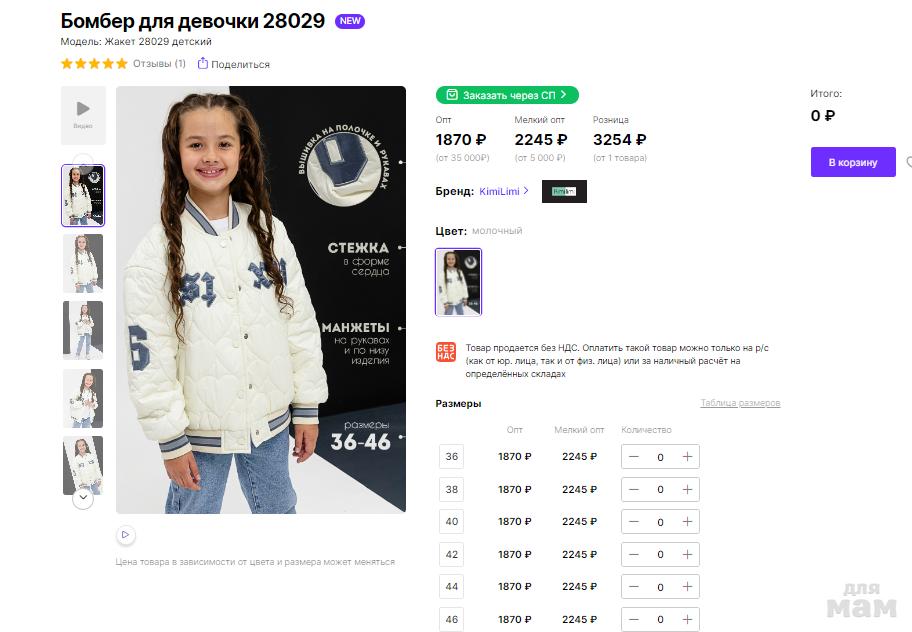The image size is (912, 632).
Task: Click quantity field for size 40
Action: 660,522
